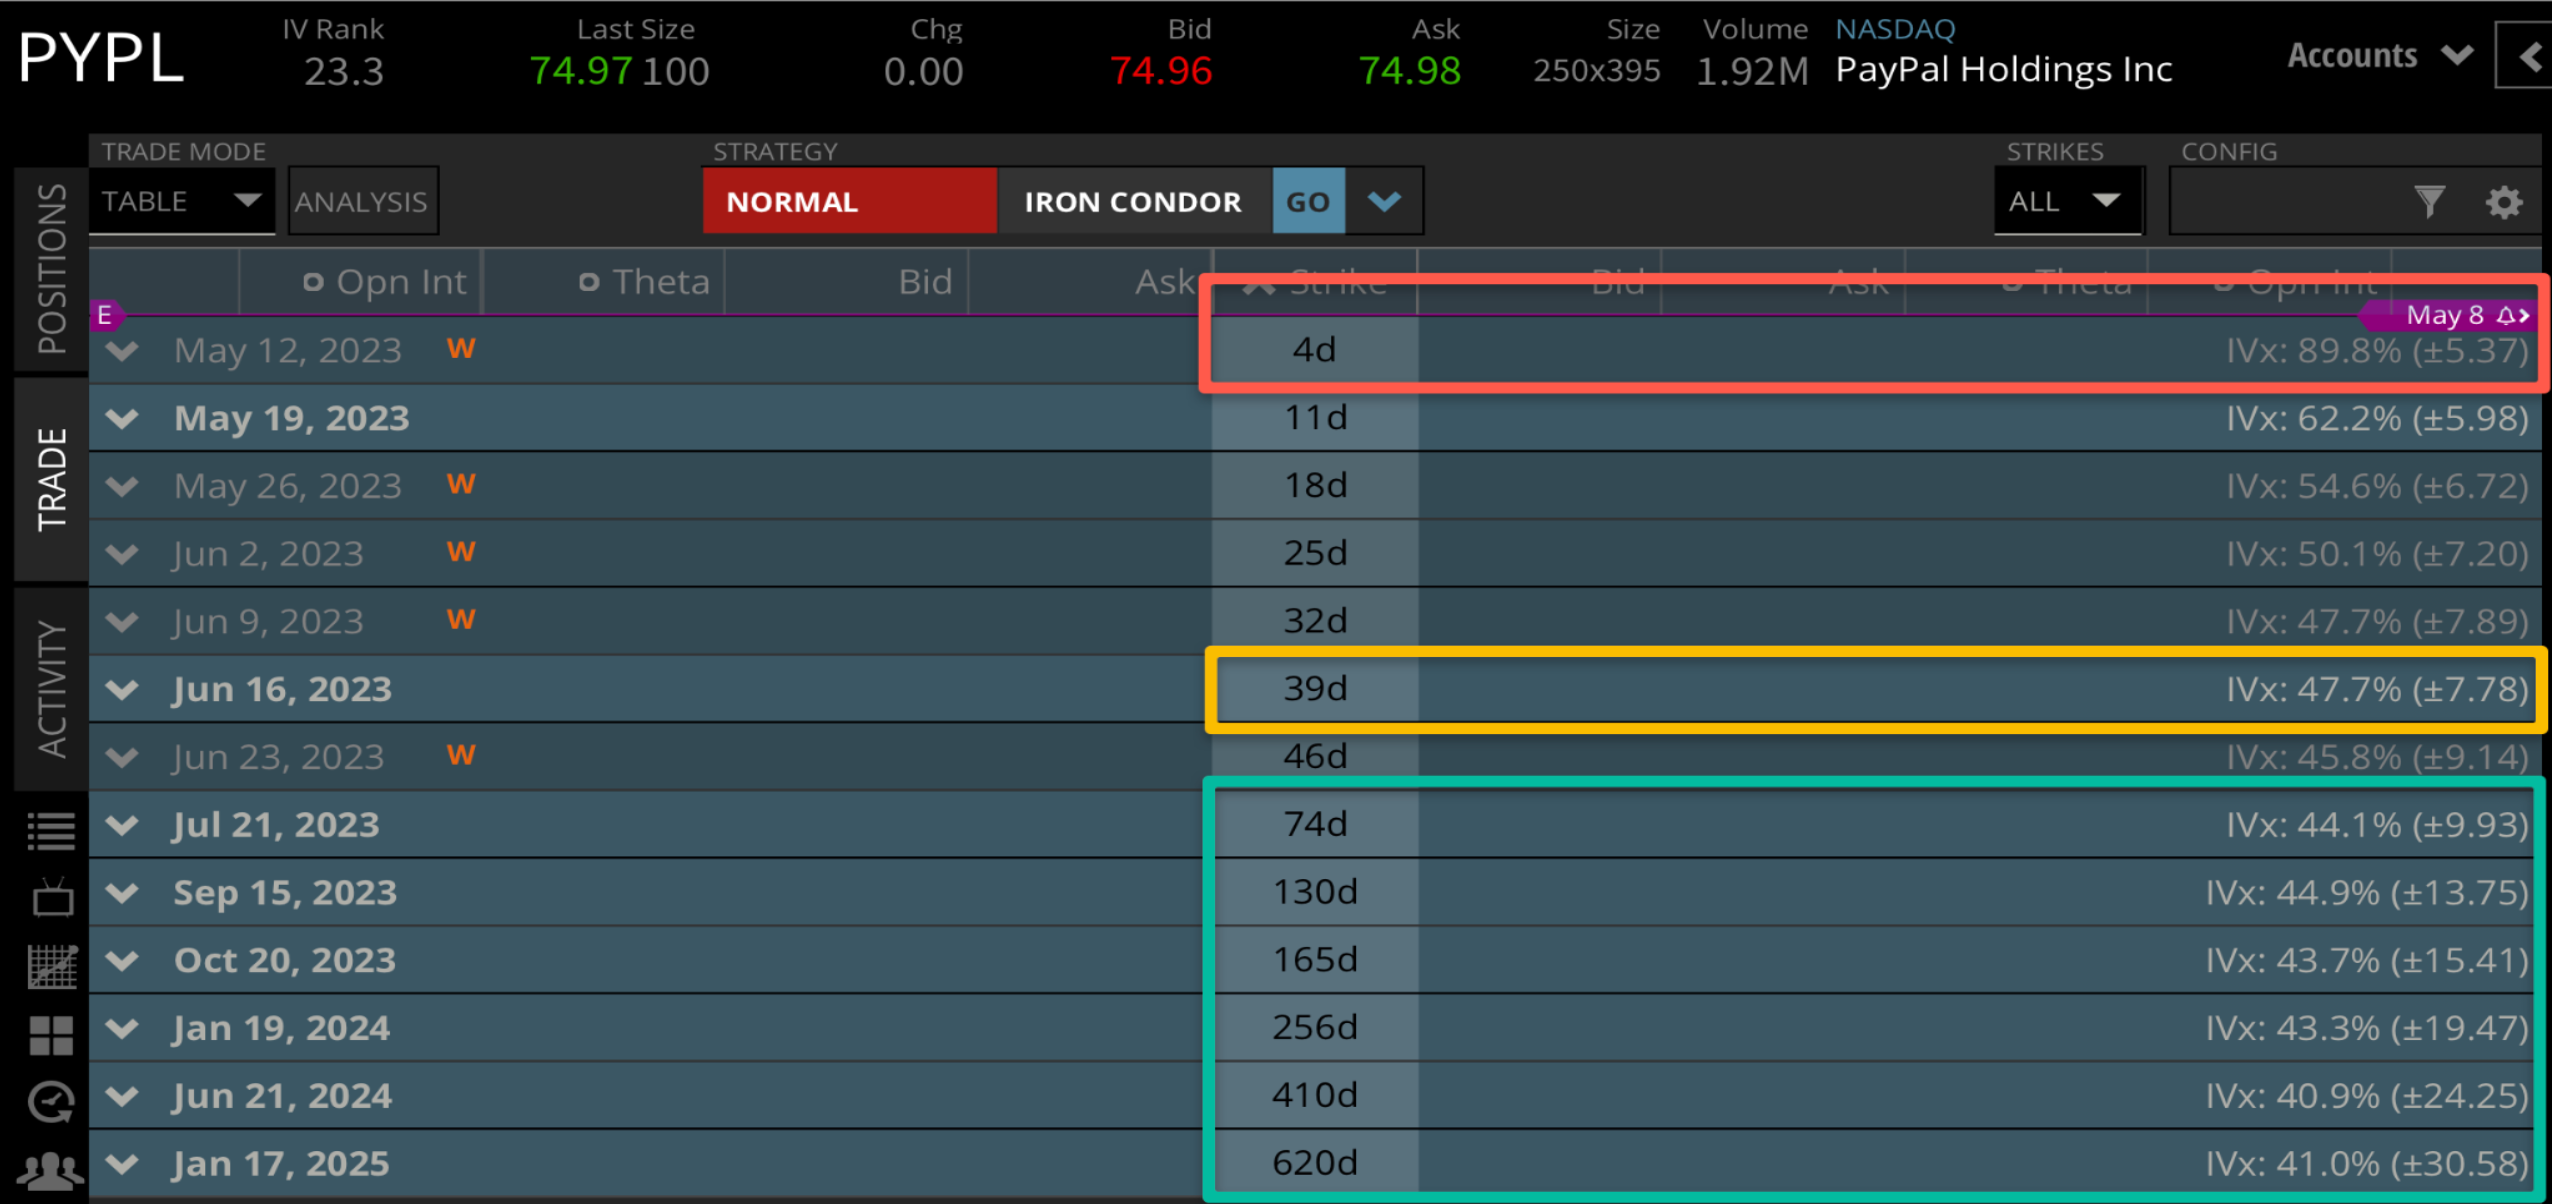Viewport: 2552px width, 1204px height.
Task: Toggle the Opn Int column header selector
Action: tap(313, 283)
